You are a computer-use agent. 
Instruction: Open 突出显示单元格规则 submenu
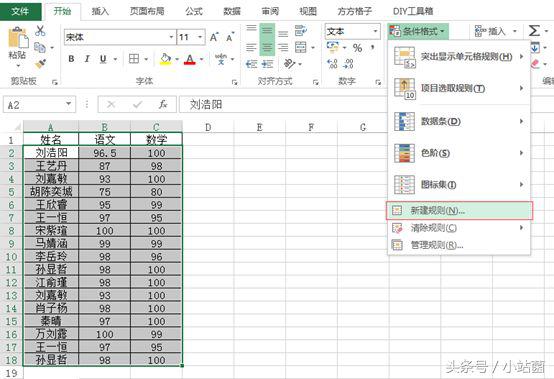click(x=459, y=57)
